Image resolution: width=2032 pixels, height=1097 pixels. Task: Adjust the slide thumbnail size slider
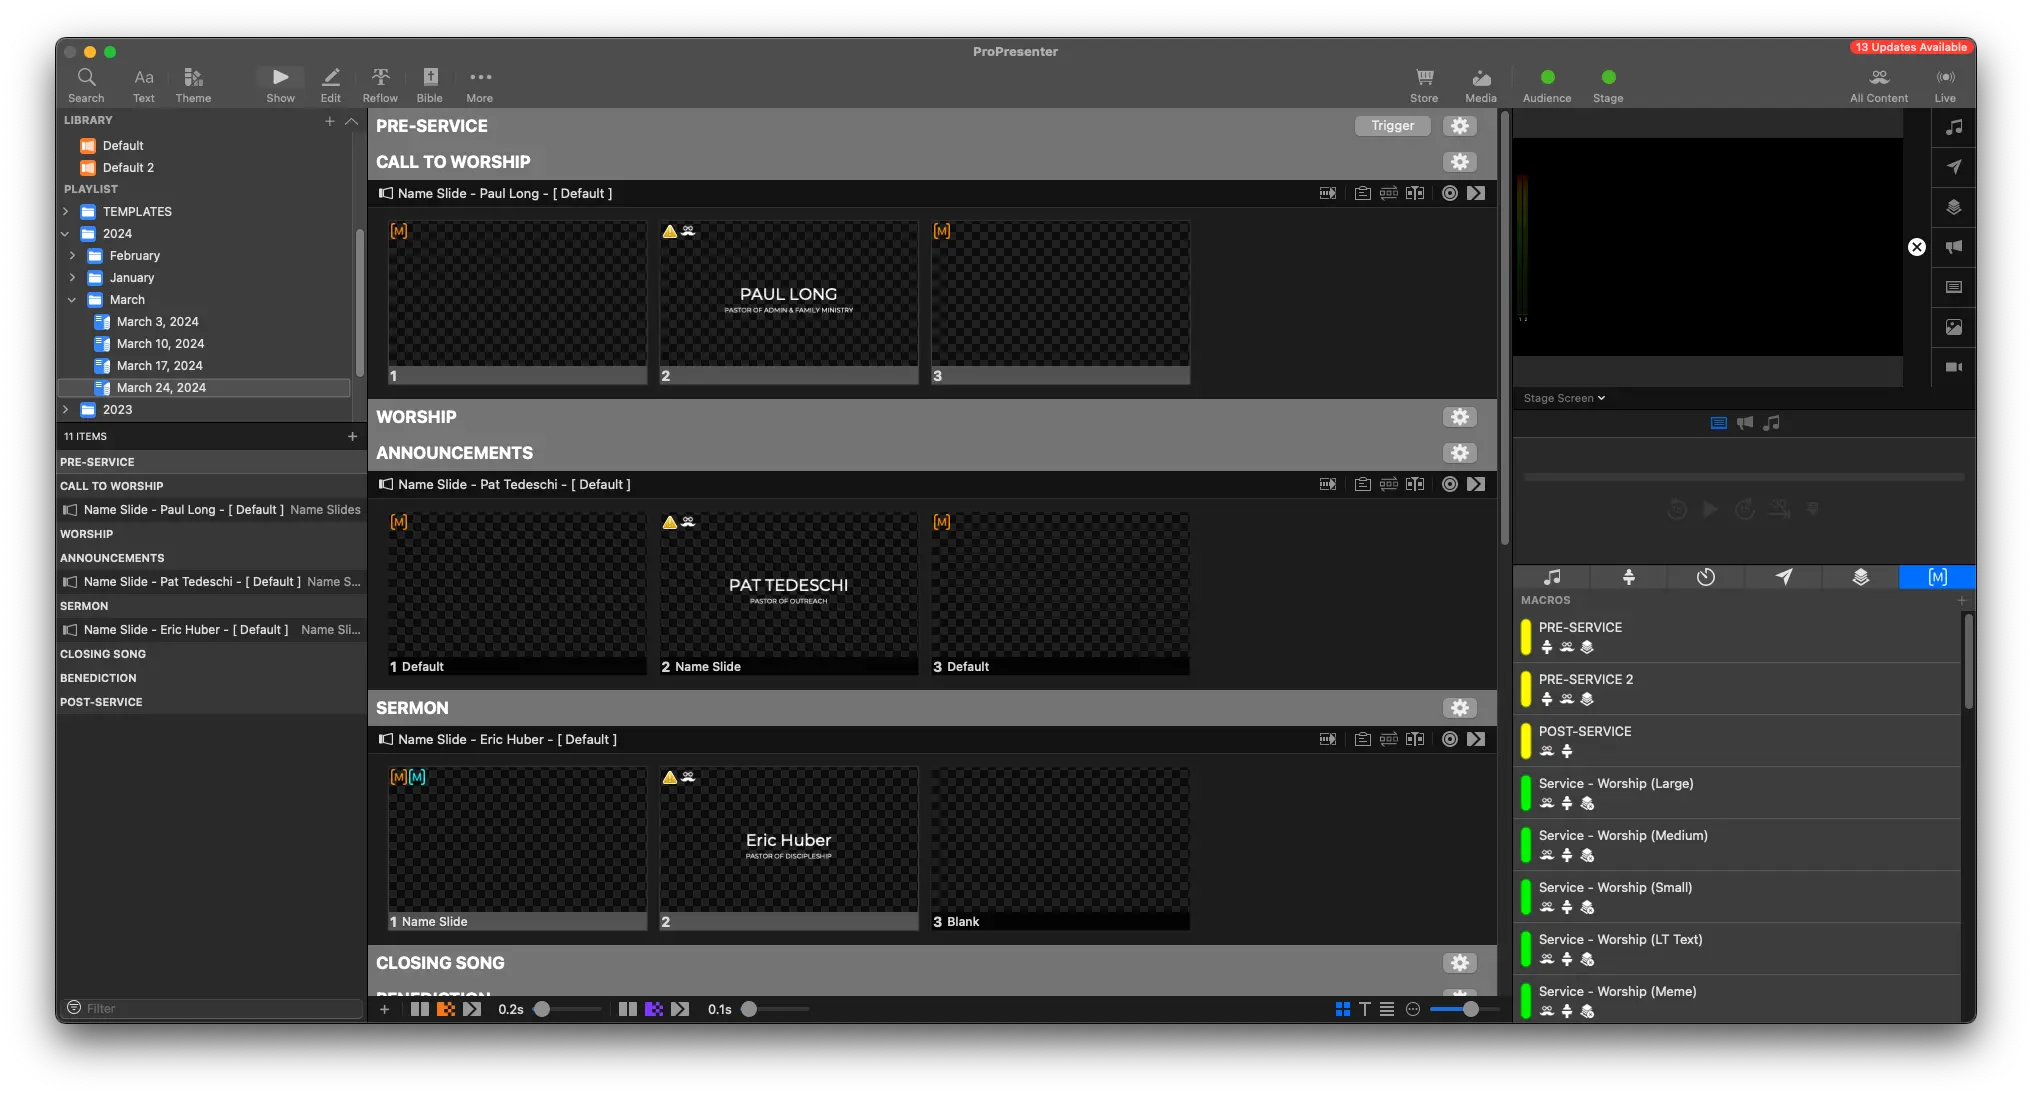(x=1470, y=1009)
